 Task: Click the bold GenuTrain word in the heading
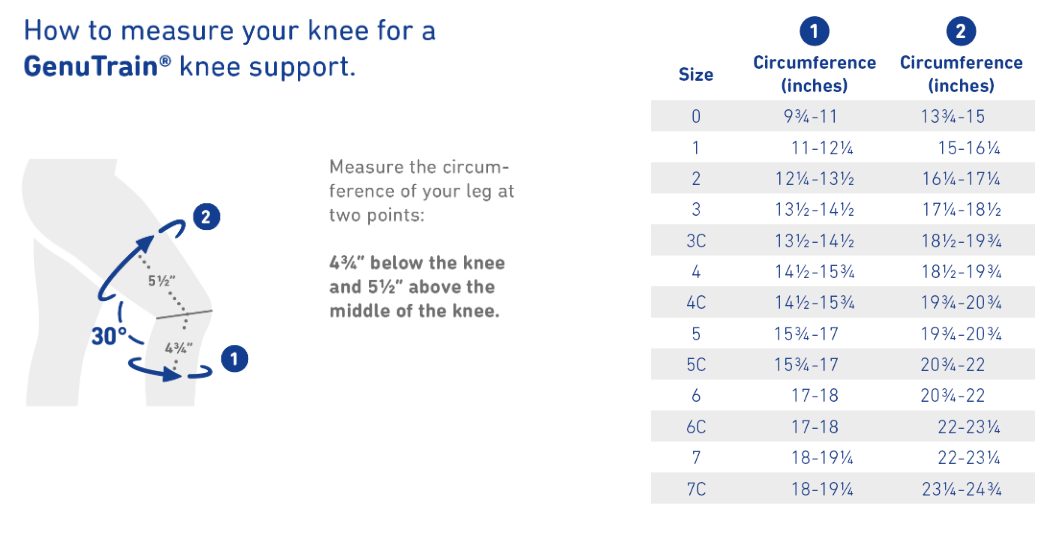point(90,68)
